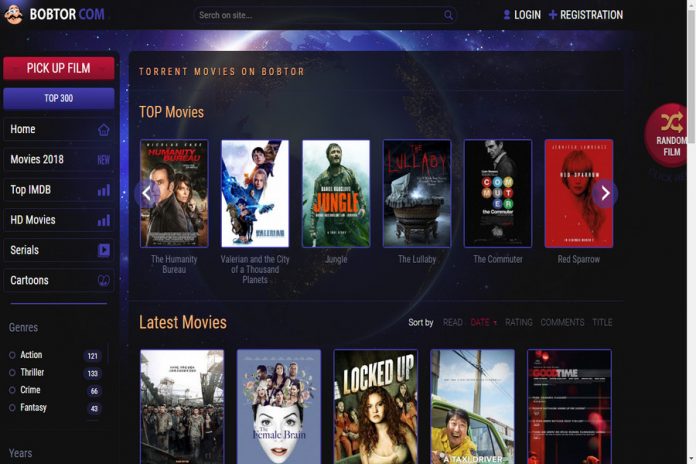The image size is (696, 464).
Task: Open A Taxi Driver poster
Action: pos(472,407)
